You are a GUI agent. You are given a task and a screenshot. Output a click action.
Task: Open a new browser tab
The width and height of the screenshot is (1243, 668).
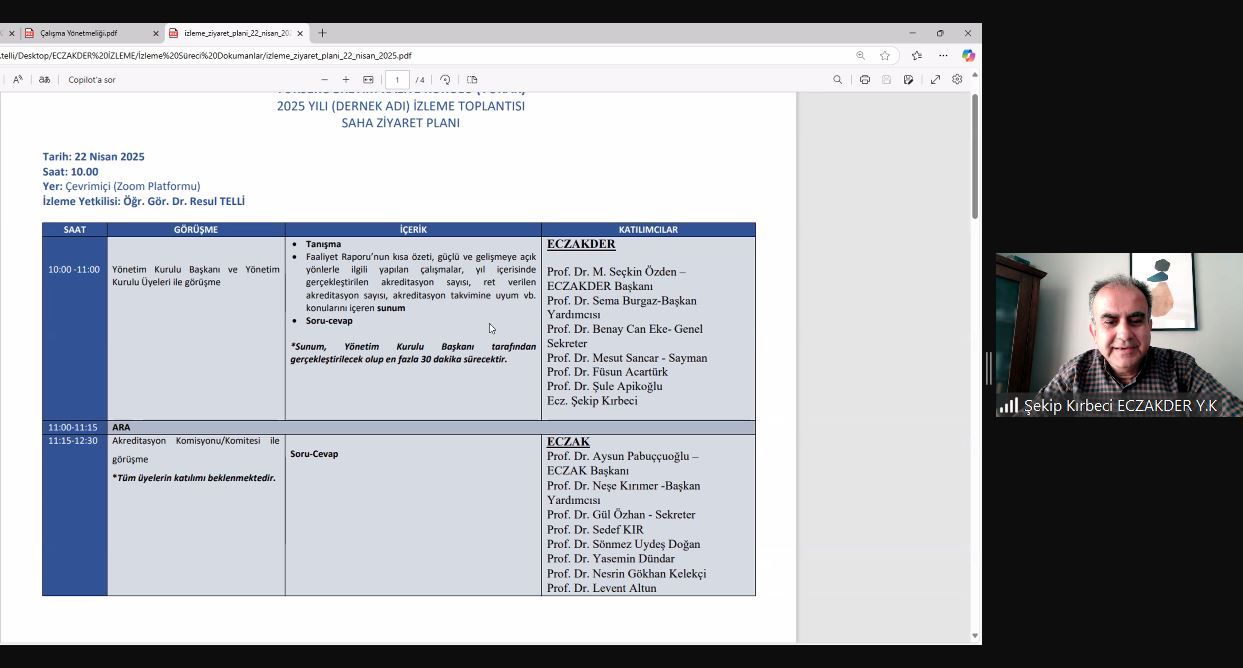[322, 33]
